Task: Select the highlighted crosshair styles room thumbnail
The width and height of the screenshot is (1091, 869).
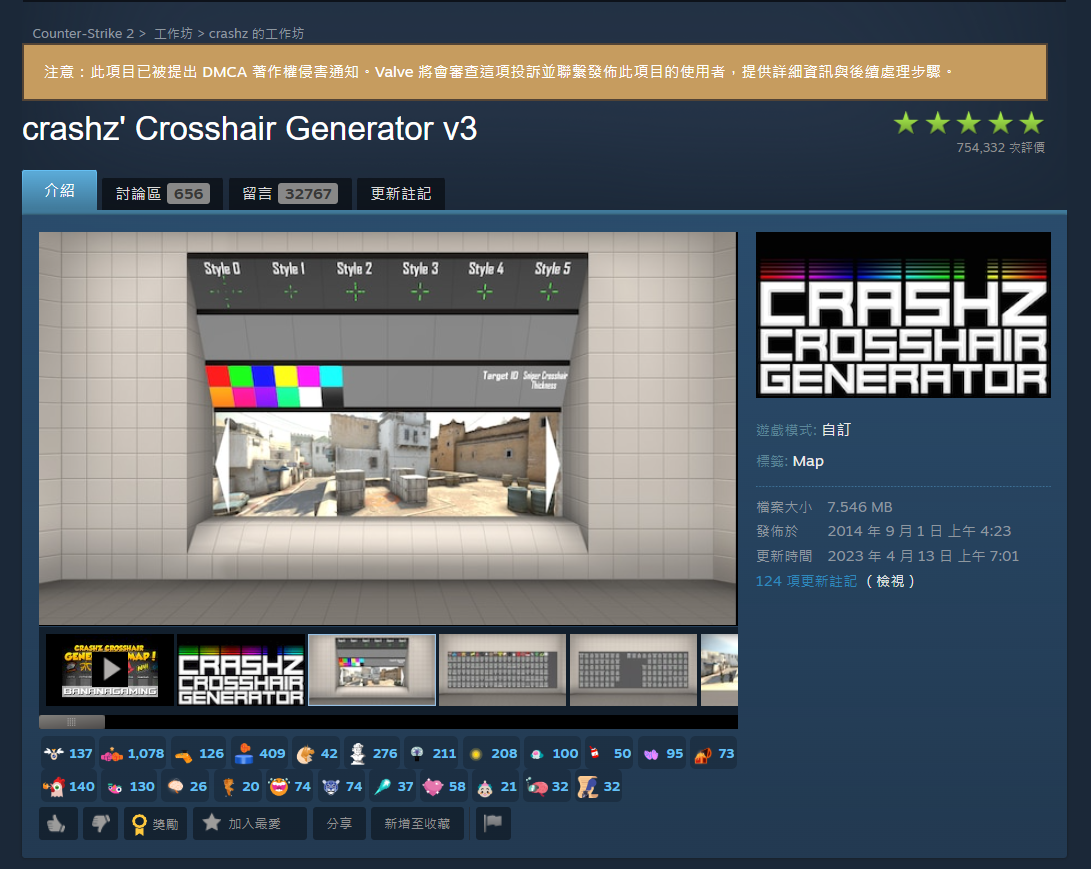Action: 372,669
